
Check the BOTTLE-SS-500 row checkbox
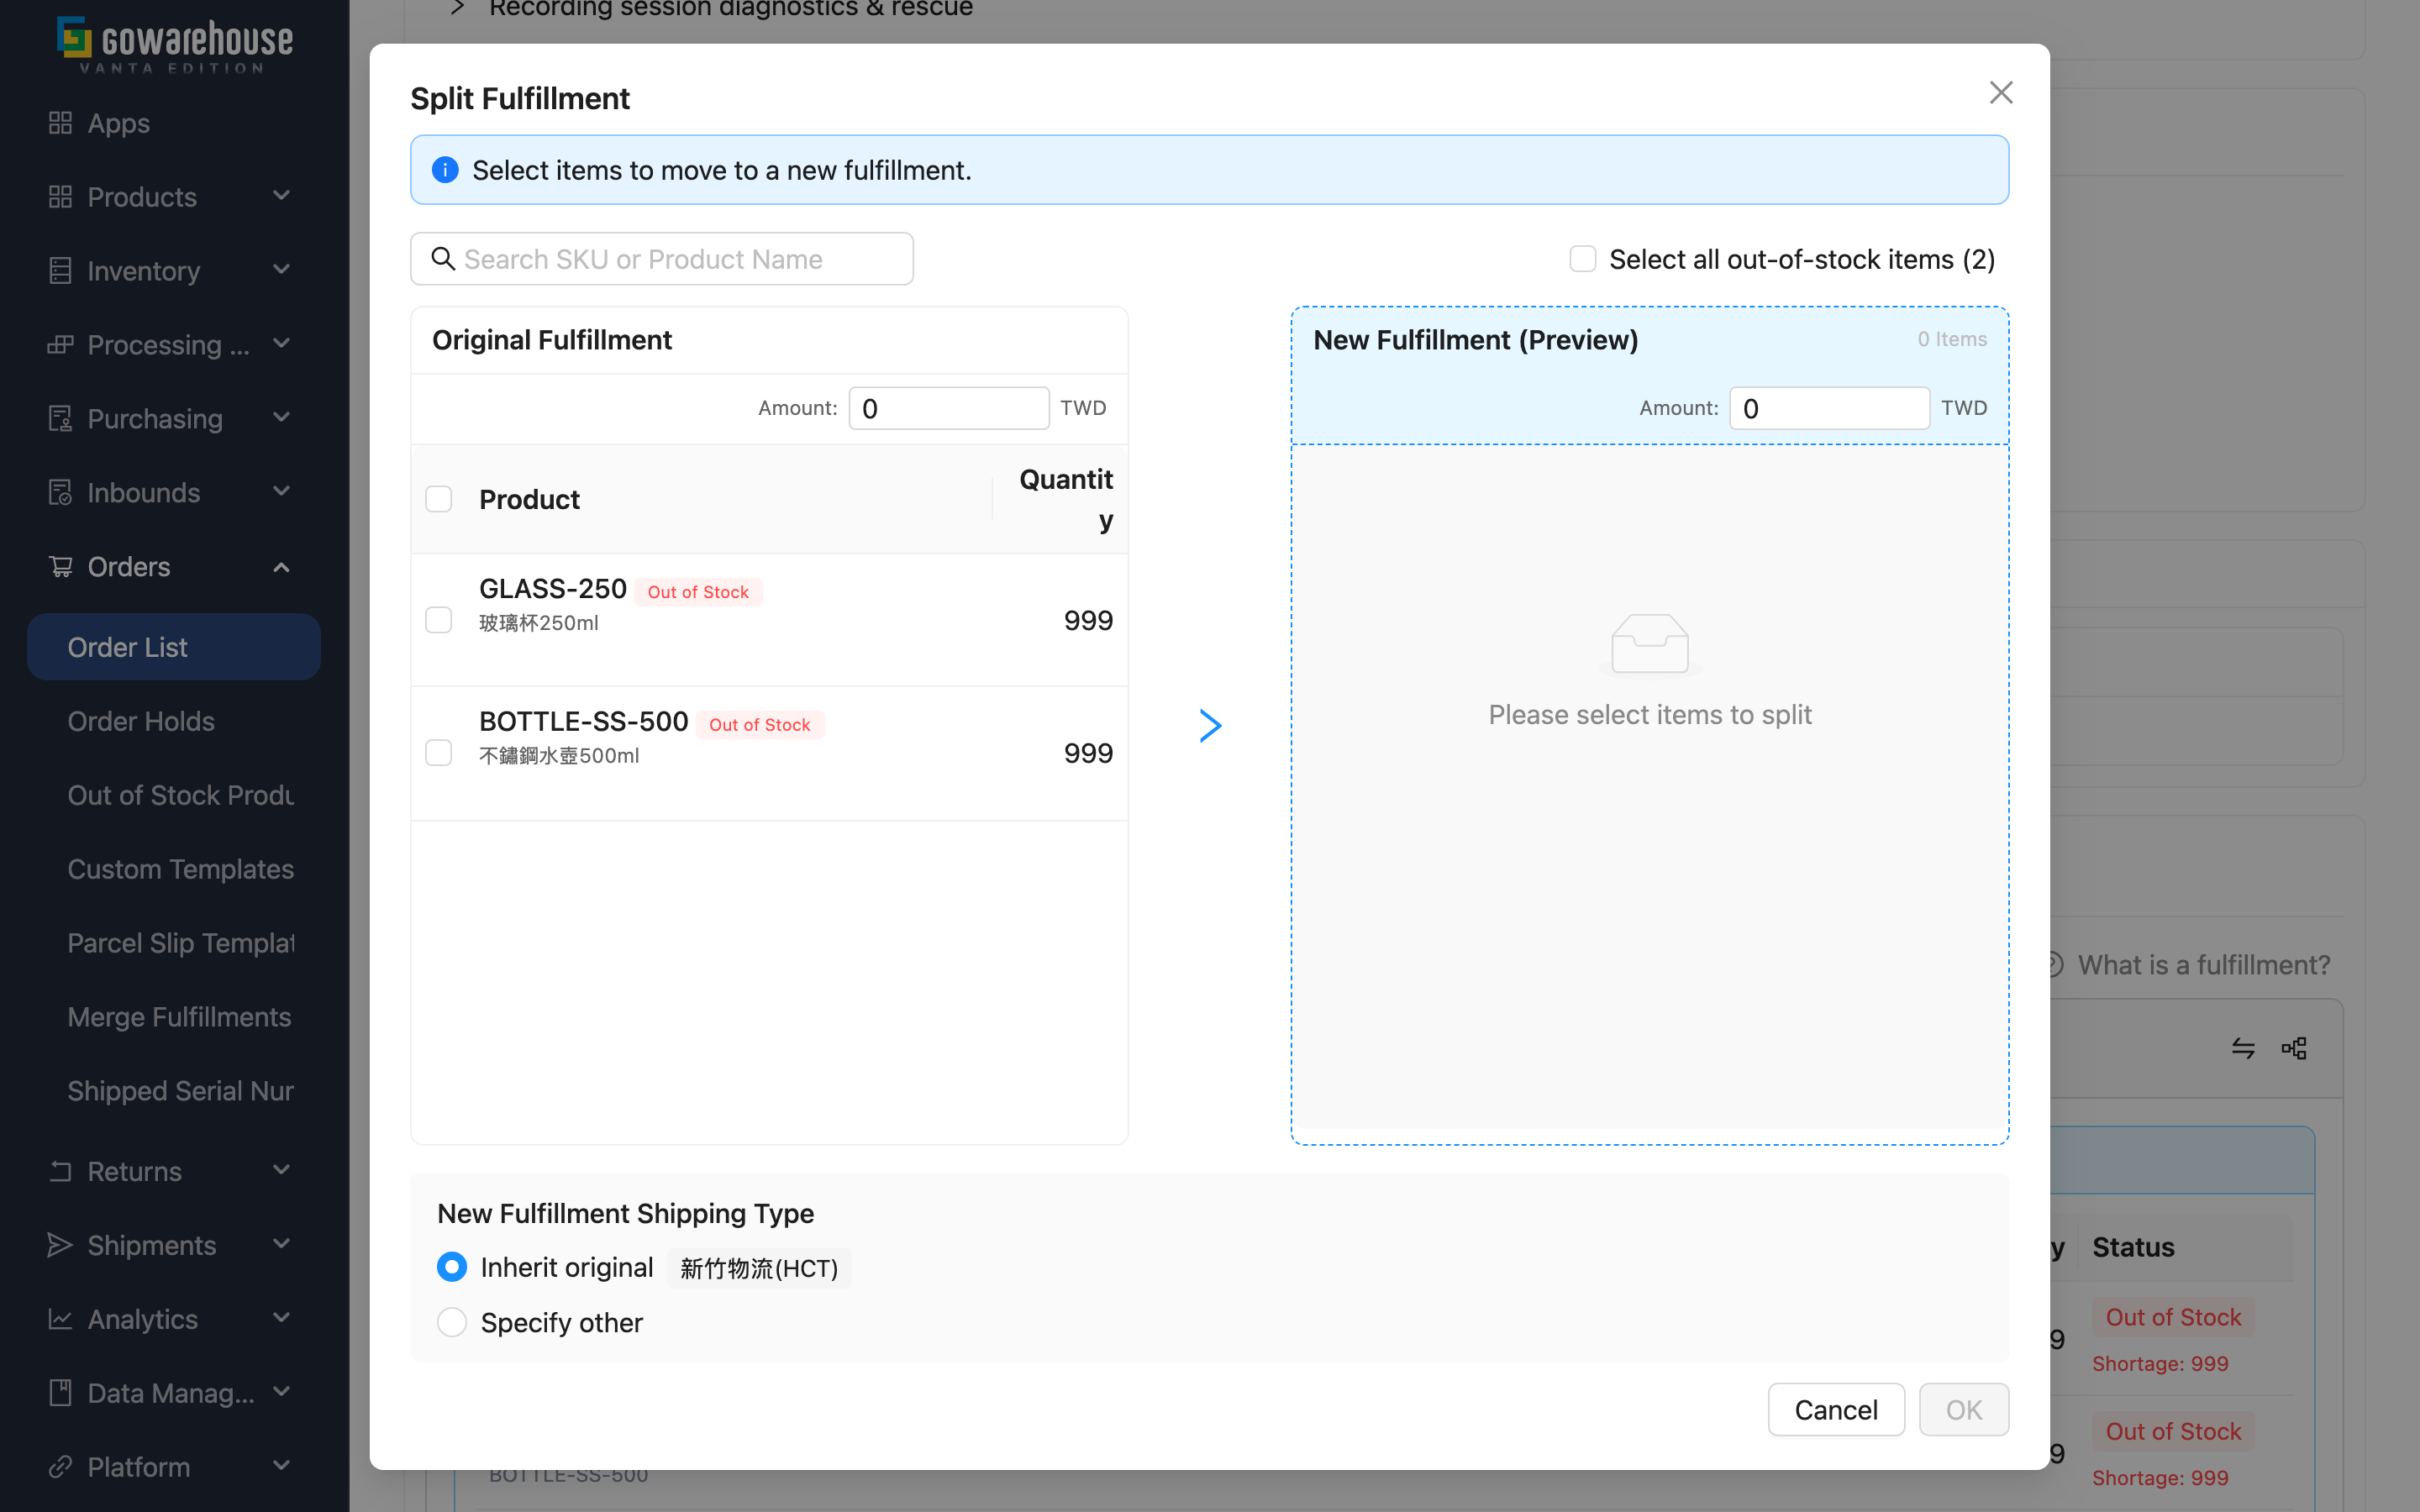pos(439,753)
